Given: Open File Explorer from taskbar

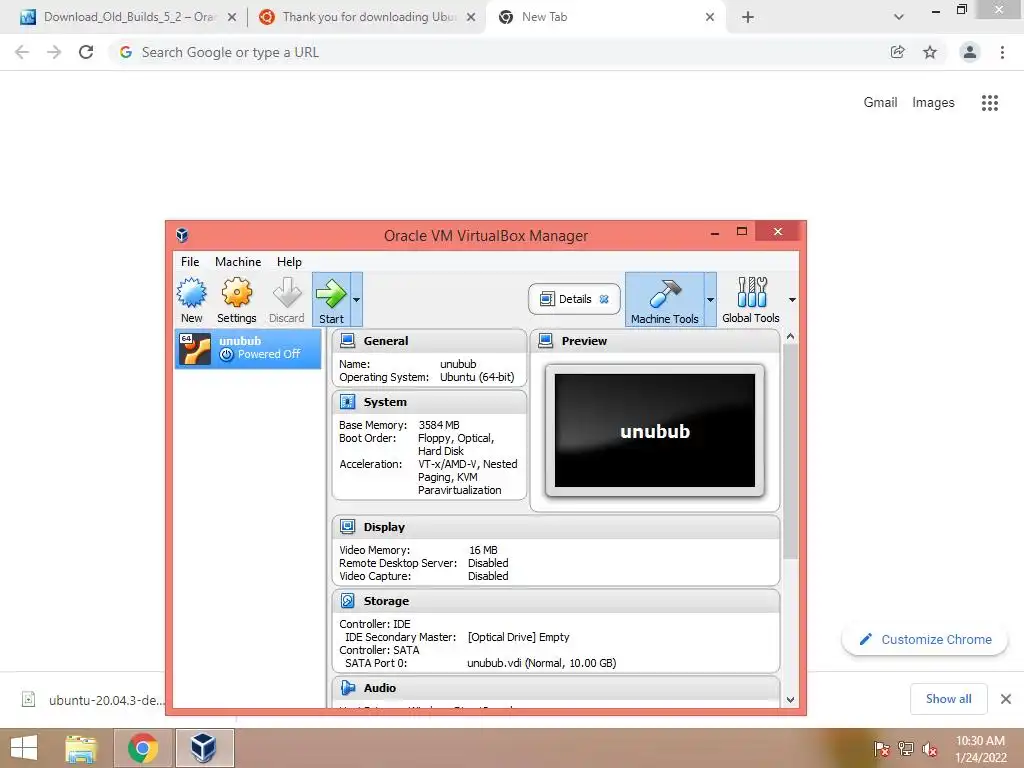Looking at the screenshot, I should pyautogui.click(x=81, y=748).
